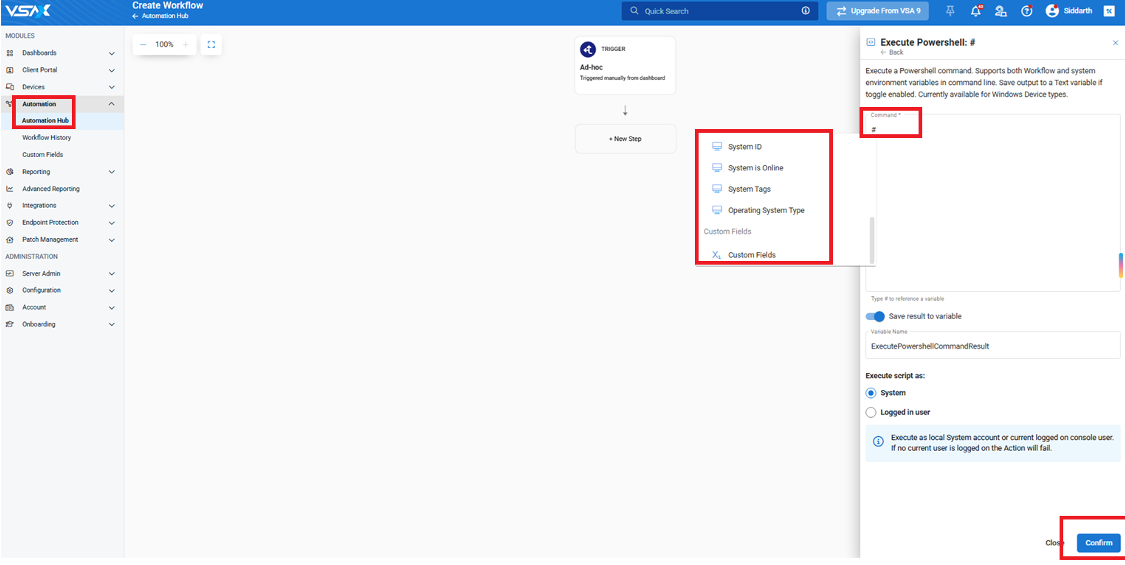Open Workflow History in sidebar
Viewport: 1125px width, 565px height.
[x=47, y=138]
